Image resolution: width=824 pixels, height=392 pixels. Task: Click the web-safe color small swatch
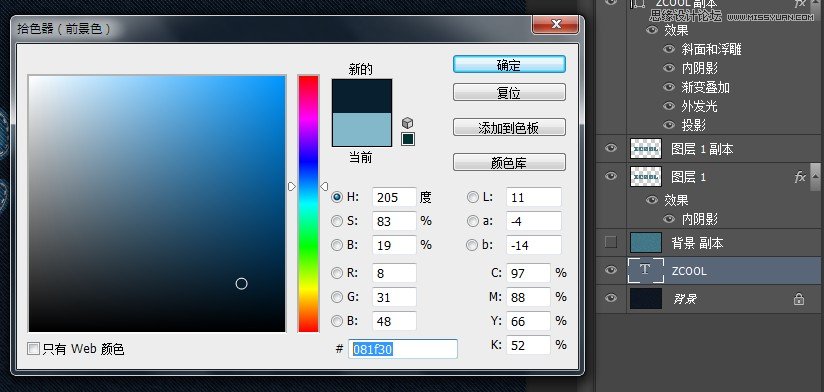coord(408,139)
